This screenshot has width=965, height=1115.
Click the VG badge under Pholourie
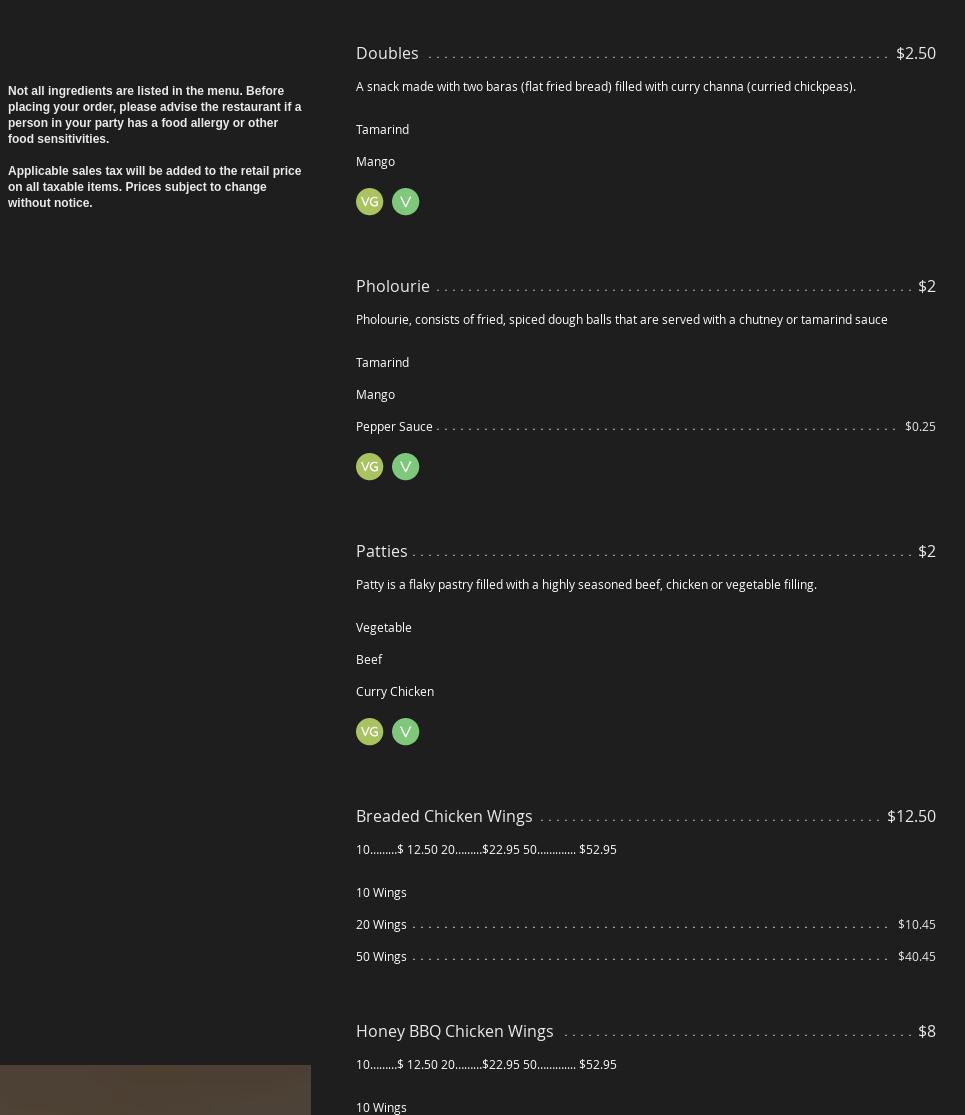tap(369, 467)
